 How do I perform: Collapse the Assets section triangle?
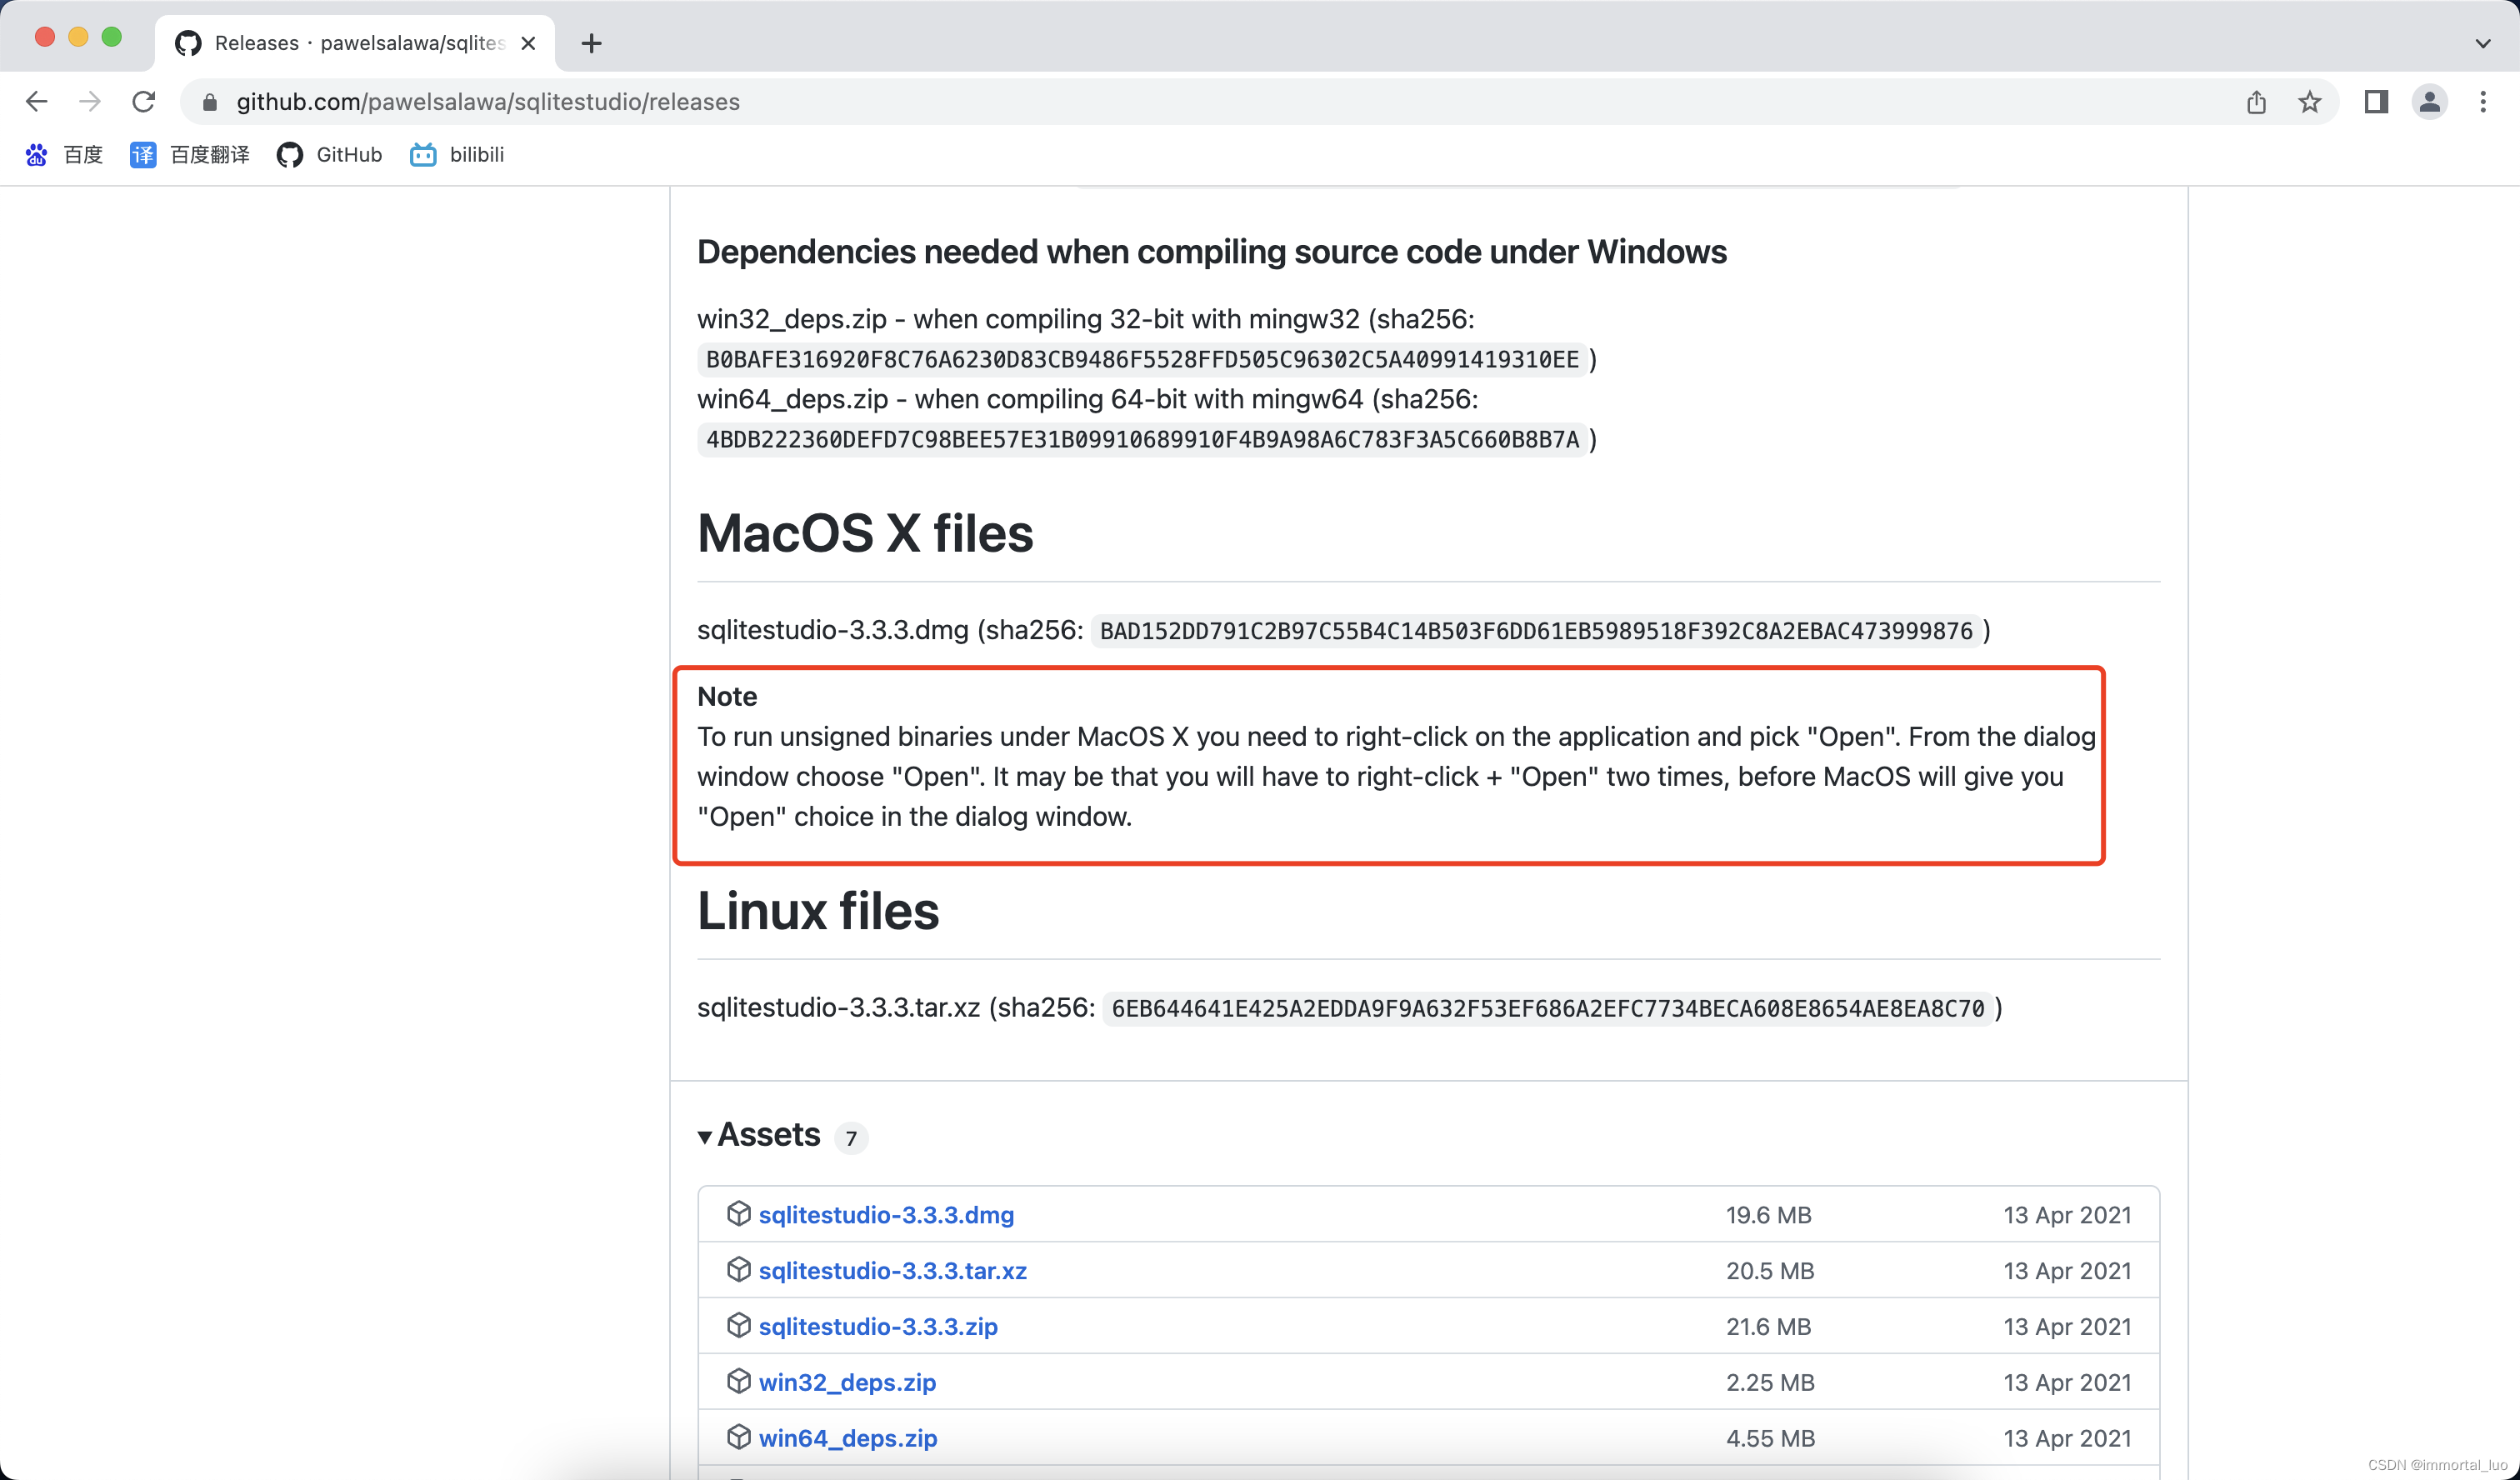point(705,1137)
